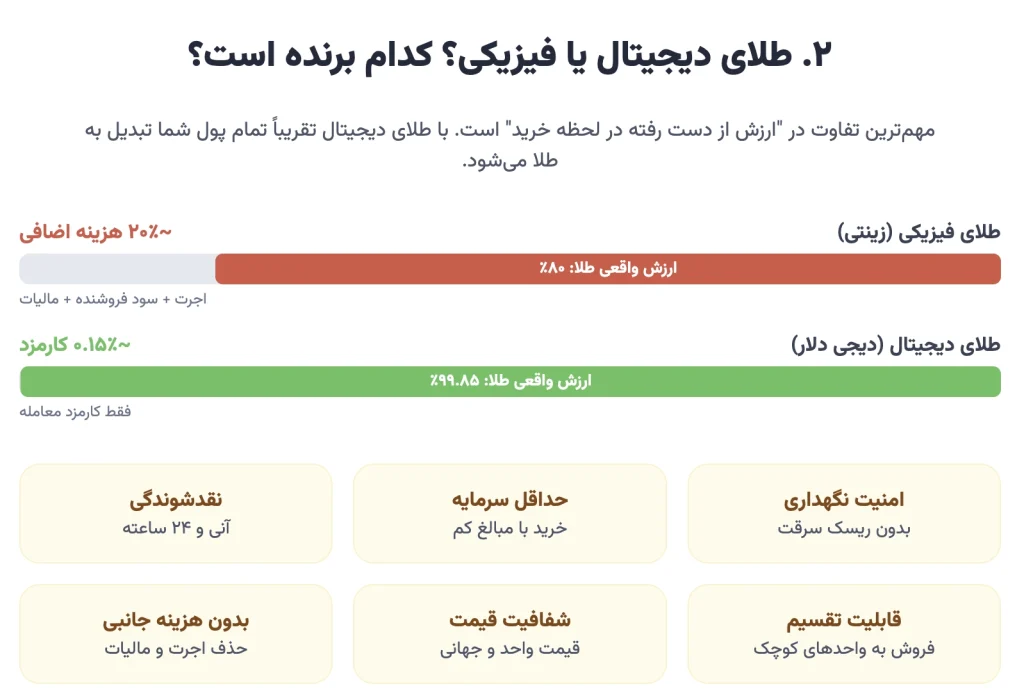Screen dimensions: 1024x698
Task: Click the gray unfilled part of the physical gold bar
Action: pyautogui.click(x=117, y=269)
